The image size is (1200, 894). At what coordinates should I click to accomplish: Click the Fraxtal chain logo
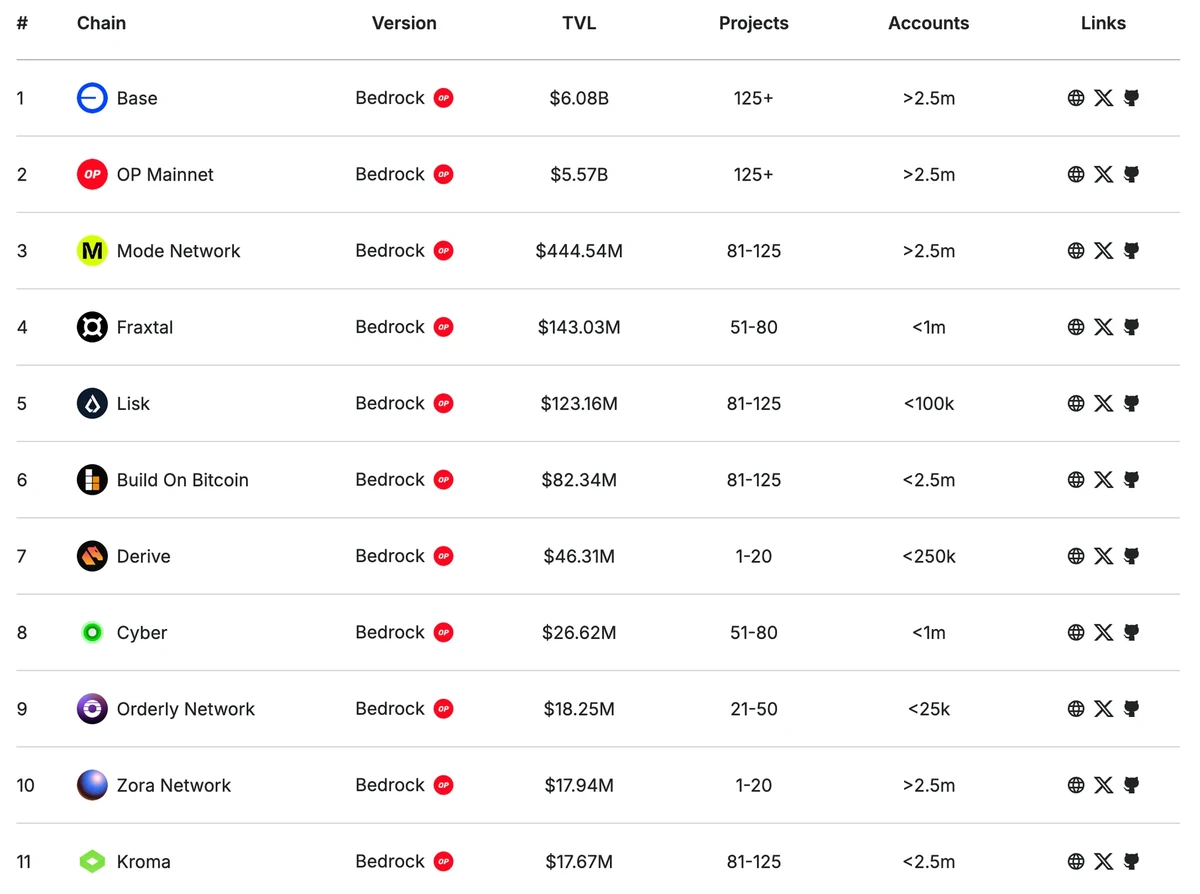coord(92,327)
